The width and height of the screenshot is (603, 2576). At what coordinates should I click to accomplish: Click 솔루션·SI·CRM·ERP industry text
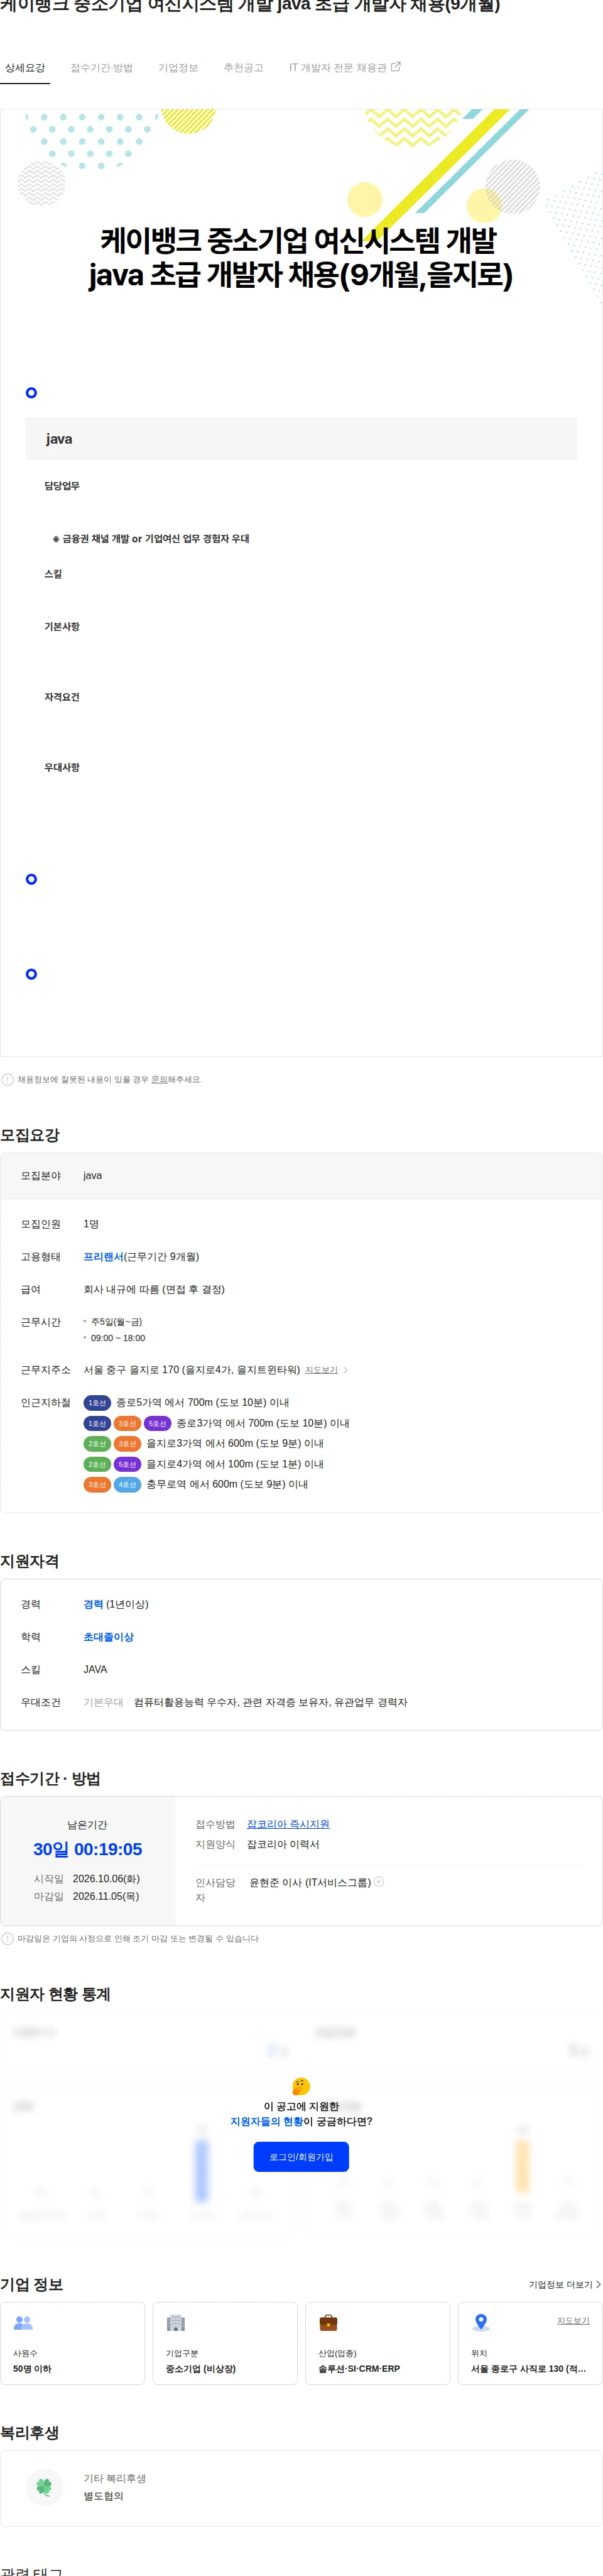tap(359, 2368)
